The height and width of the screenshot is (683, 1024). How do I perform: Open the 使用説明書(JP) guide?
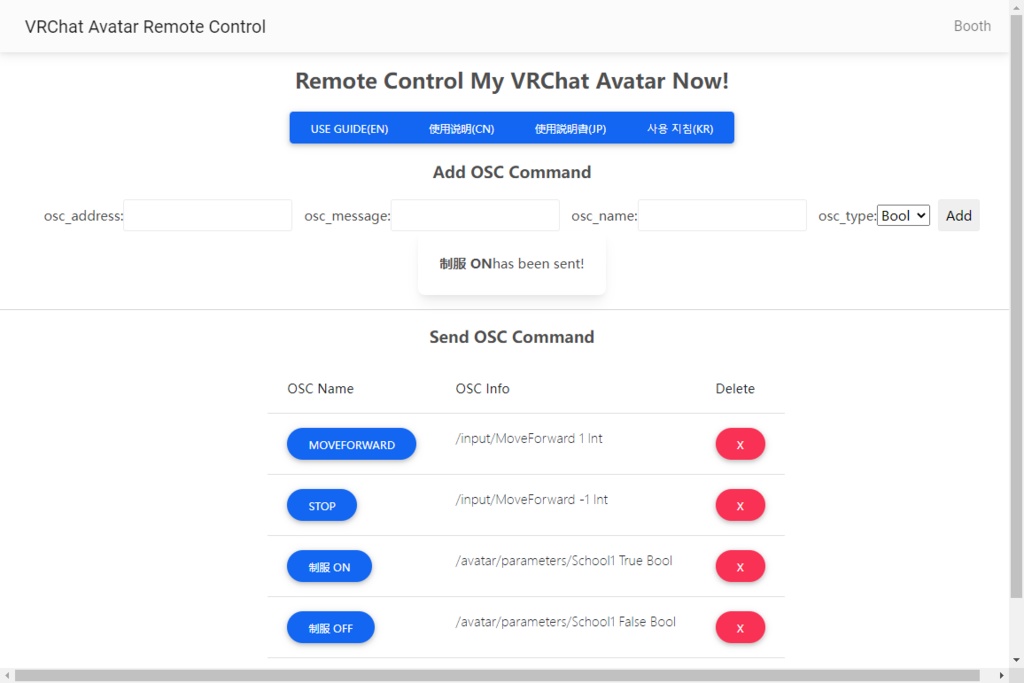[570, 128]
